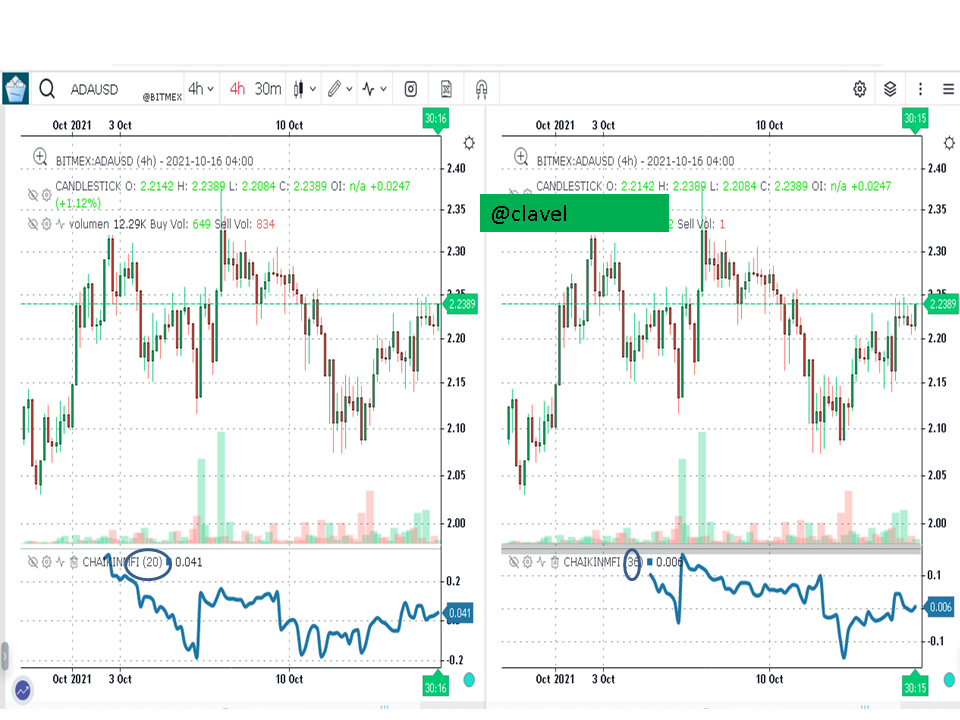Open the indicators pulse dropdown
The width and height of the screenshot is (960, 720).
point(374,89)
